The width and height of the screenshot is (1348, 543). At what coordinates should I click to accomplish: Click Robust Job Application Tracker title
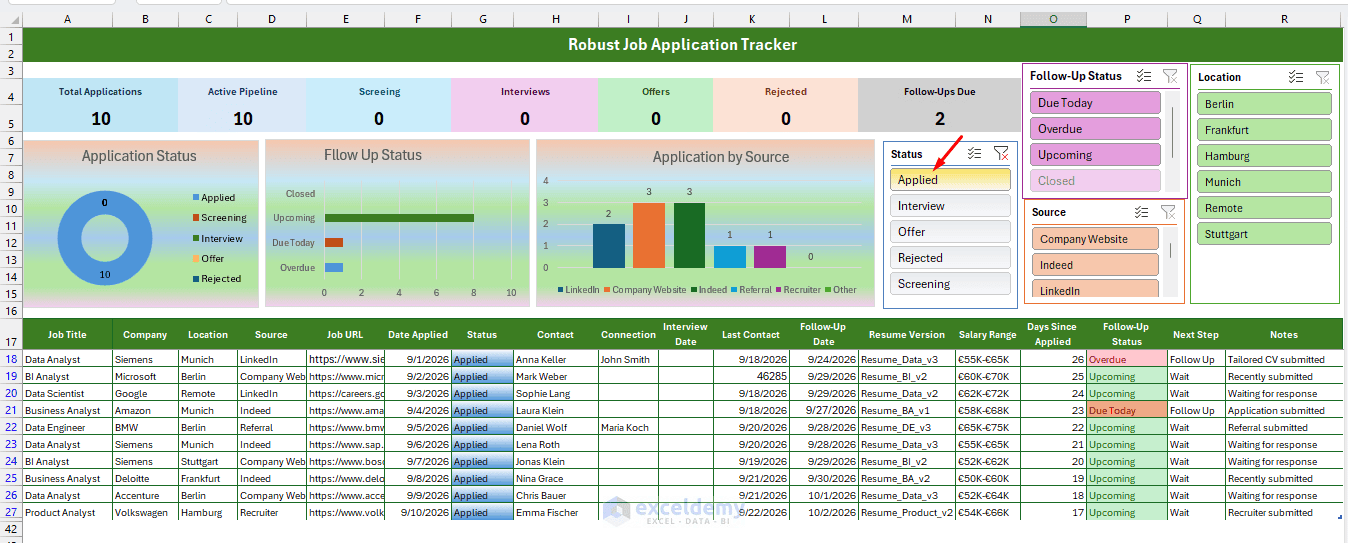click(682, 44)
